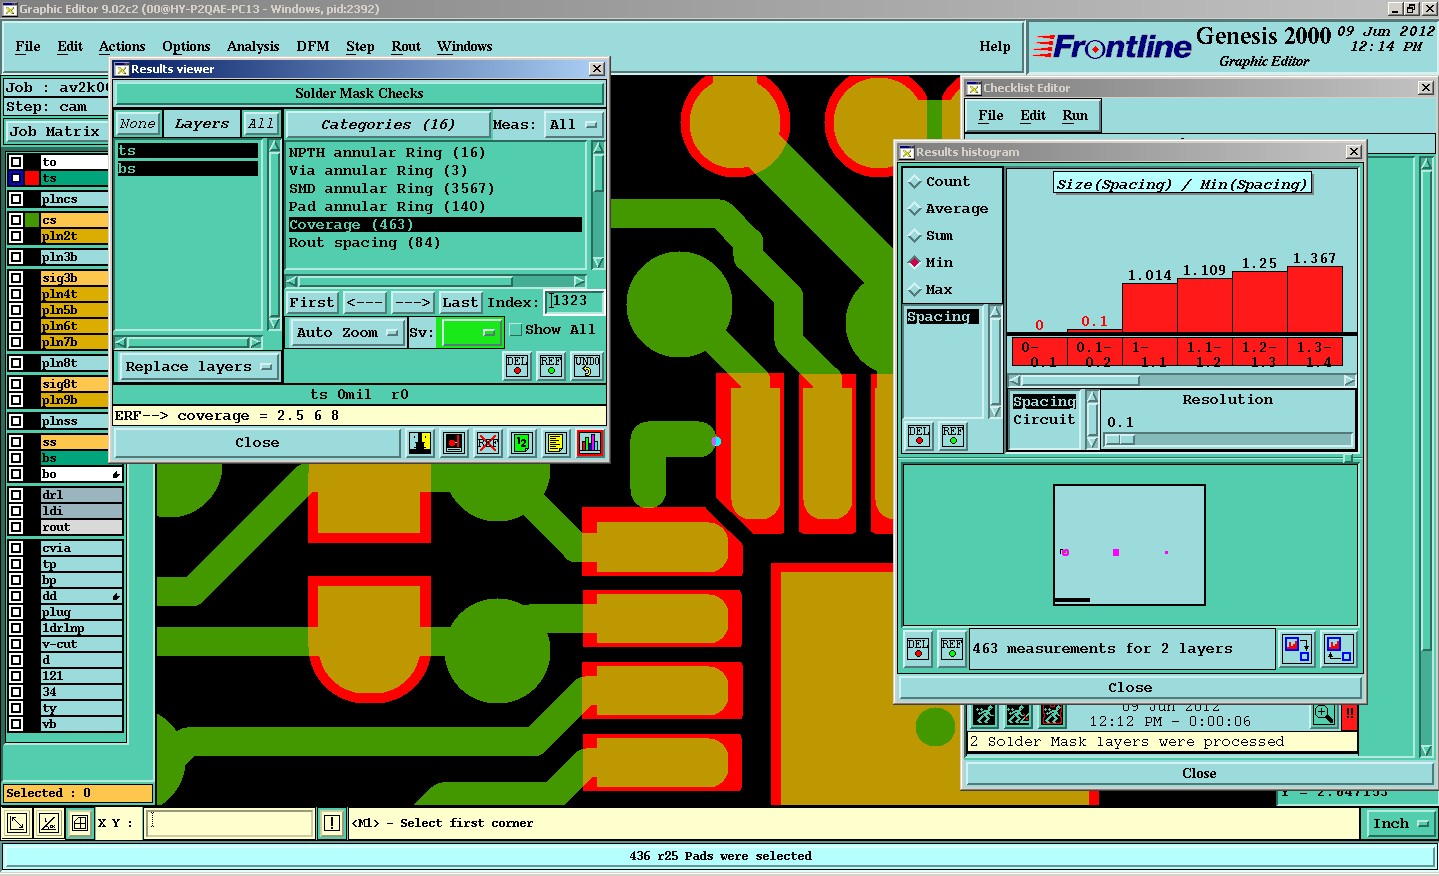The height and width of the screenshot is (876, 1439).
Task: Click the second running-man icon in Checklist
Action: tap(1018, 715)
